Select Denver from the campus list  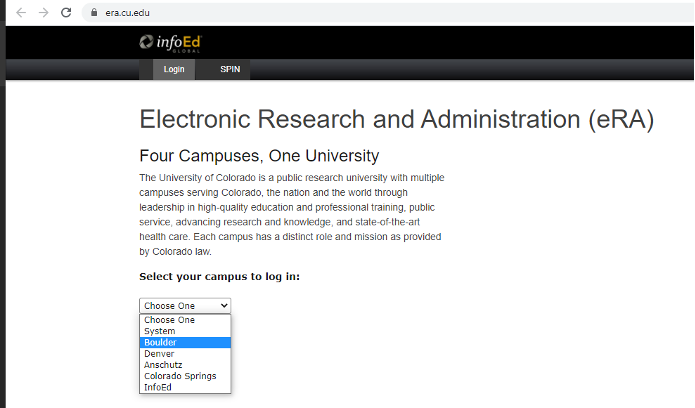pyautogui.click(x=159, y=353)
